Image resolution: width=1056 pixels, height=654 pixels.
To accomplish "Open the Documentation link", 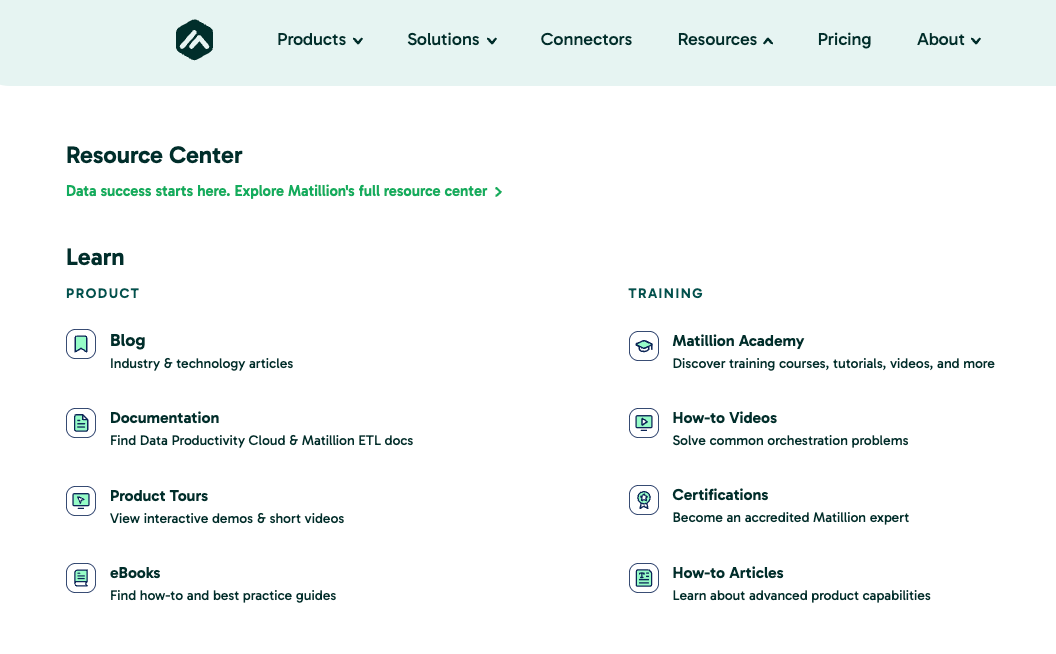I will [x=164, y=418].
